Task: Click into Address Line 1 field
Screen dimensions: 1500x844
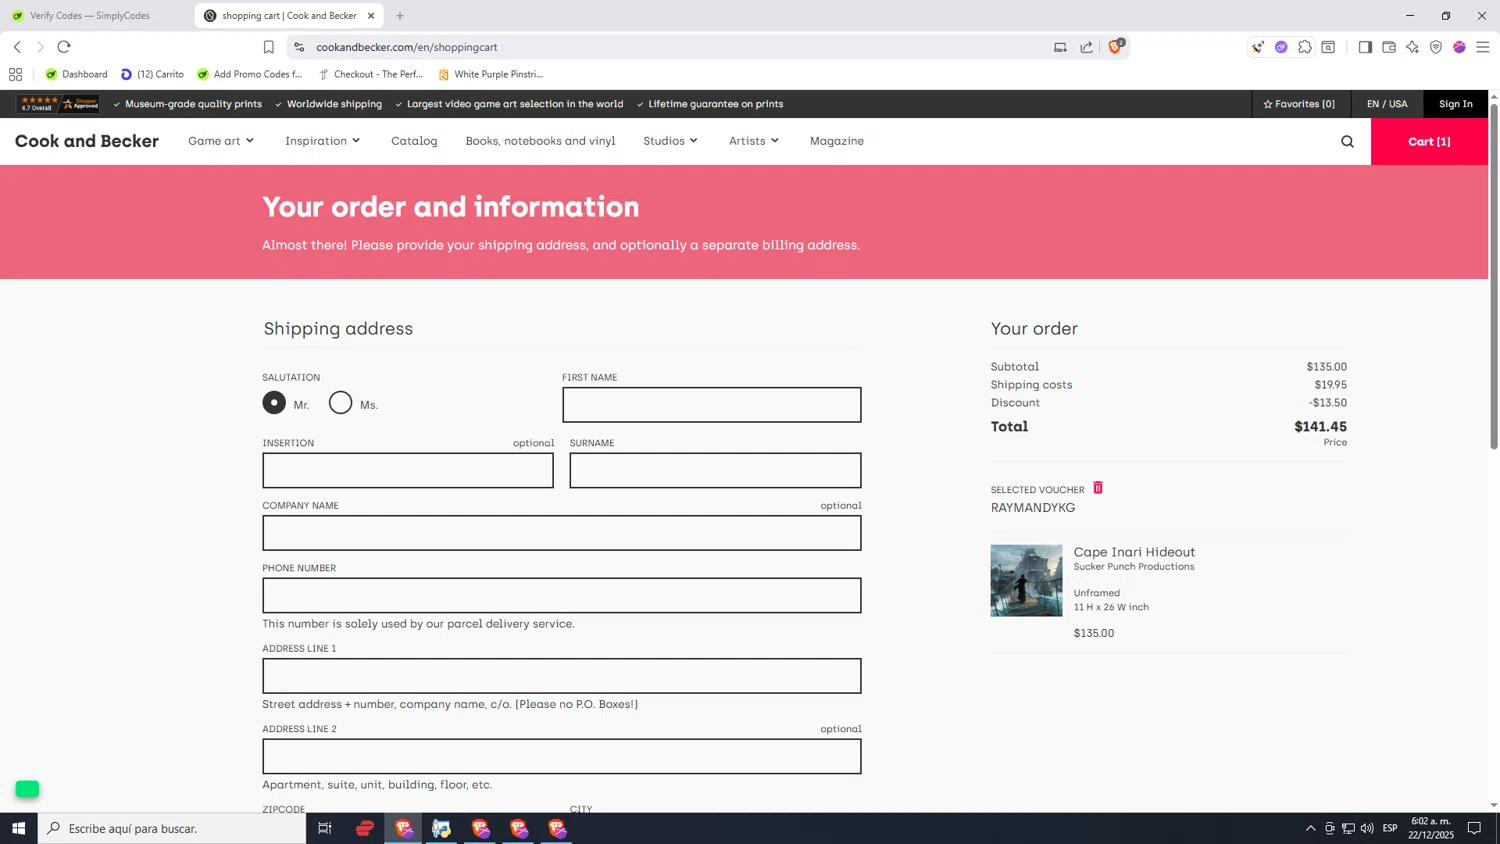Action: [x=561, y=676]
